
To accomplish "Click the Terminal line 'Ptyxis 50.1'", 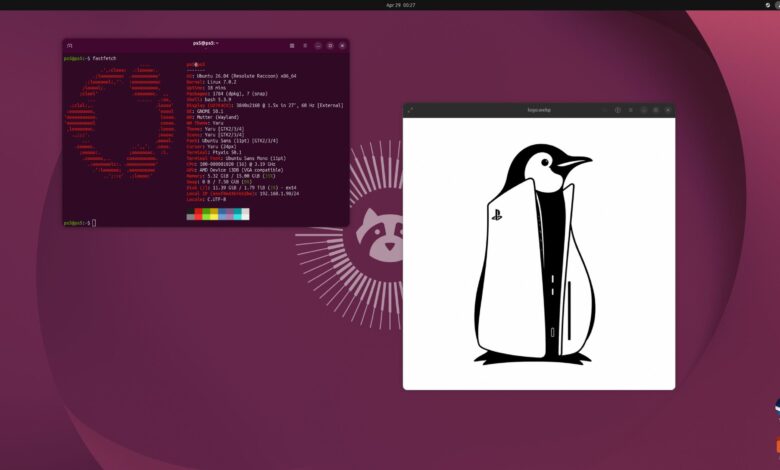I will coord(227,153).
